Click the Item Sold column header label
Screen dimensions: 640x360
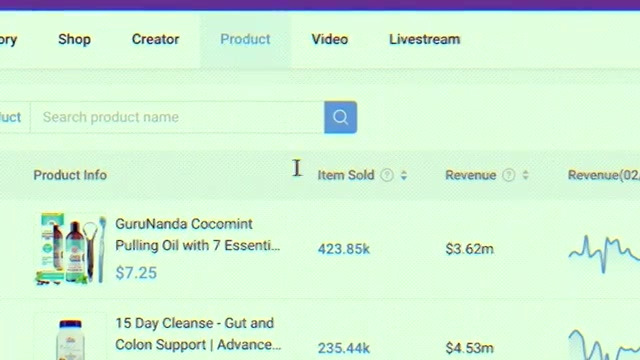346,175
